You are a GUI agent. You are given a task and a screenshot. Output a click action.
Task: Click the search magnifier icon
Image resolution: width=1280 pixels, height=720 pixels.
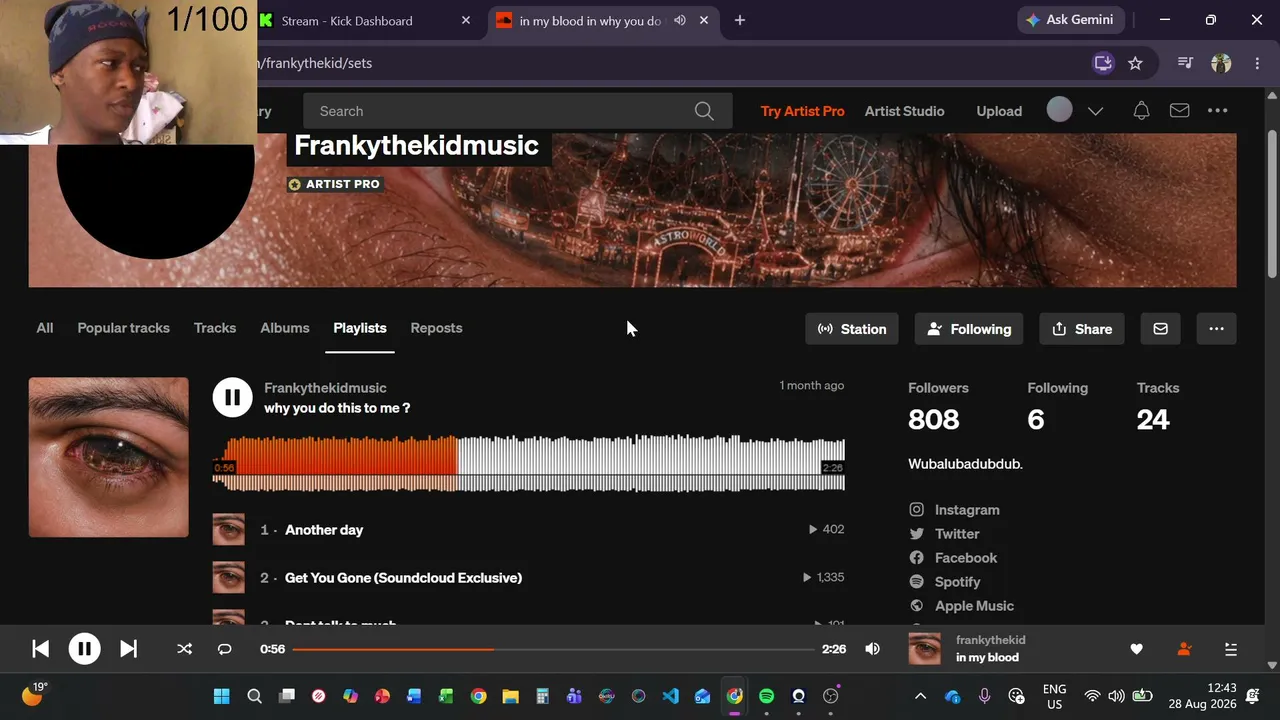(x=704, y=111)
